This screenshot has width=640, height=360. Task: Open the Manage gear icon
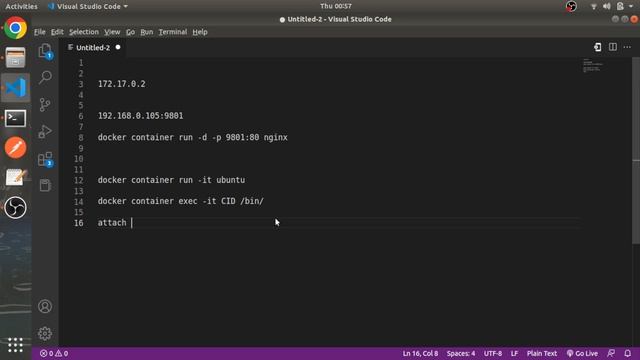[x=45, y=333]
